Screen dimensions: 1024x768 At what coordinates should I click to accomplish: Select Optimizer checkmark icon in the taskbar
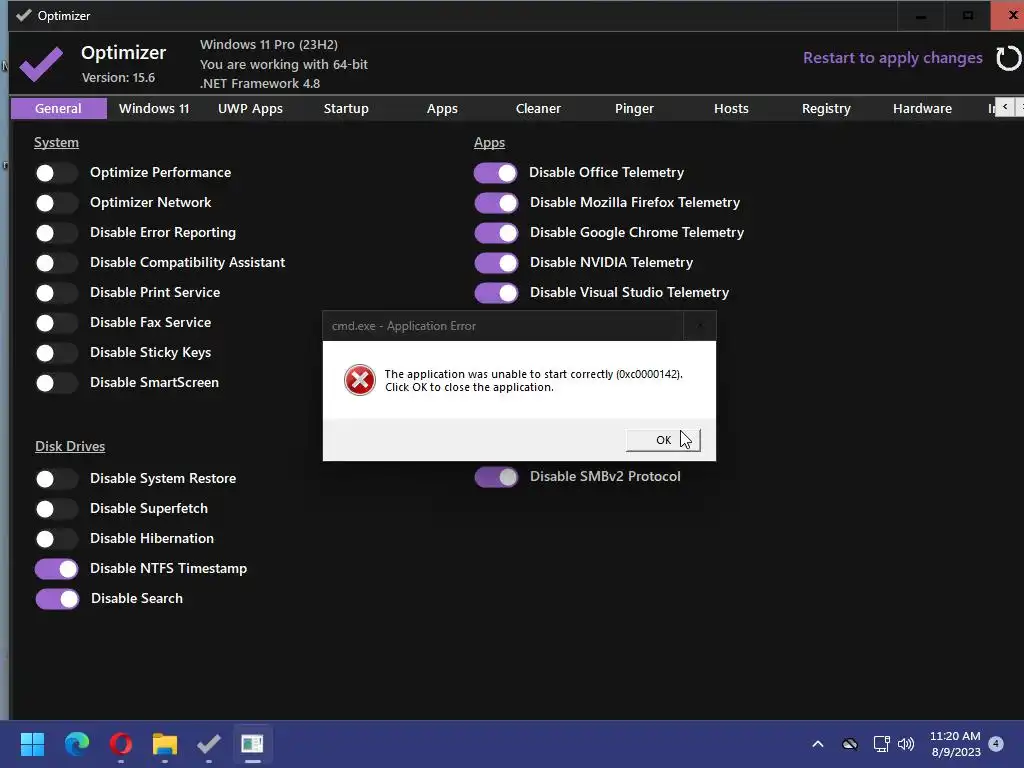pos(209,744)
